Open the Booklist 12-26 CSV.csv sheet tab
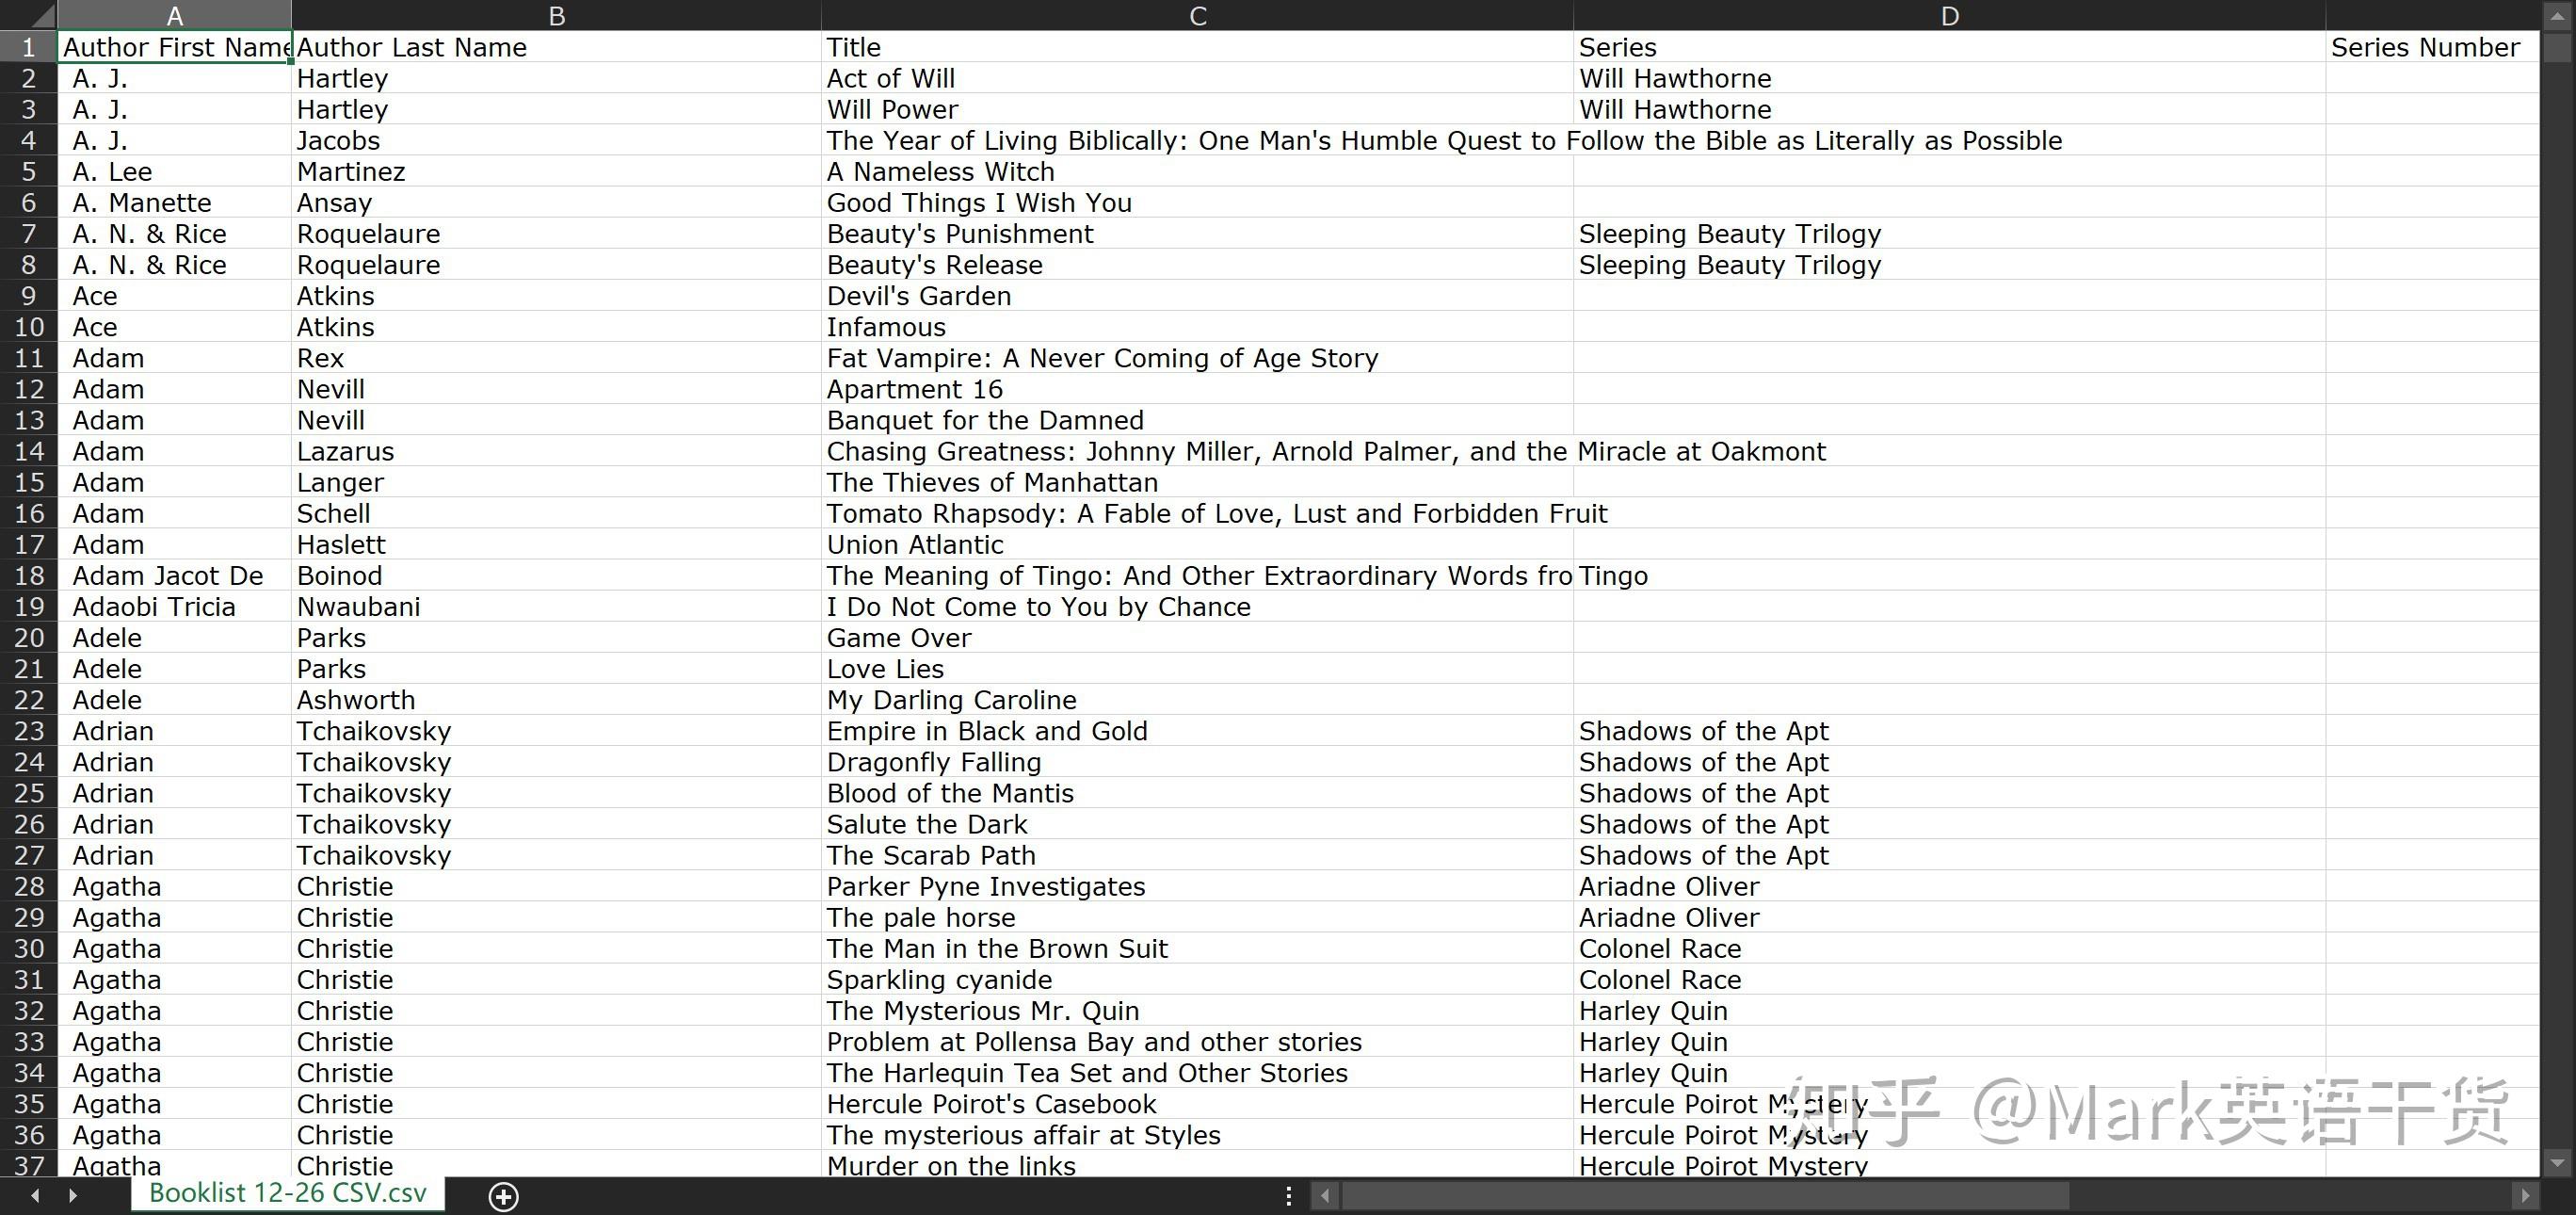 coord(287,1193)
